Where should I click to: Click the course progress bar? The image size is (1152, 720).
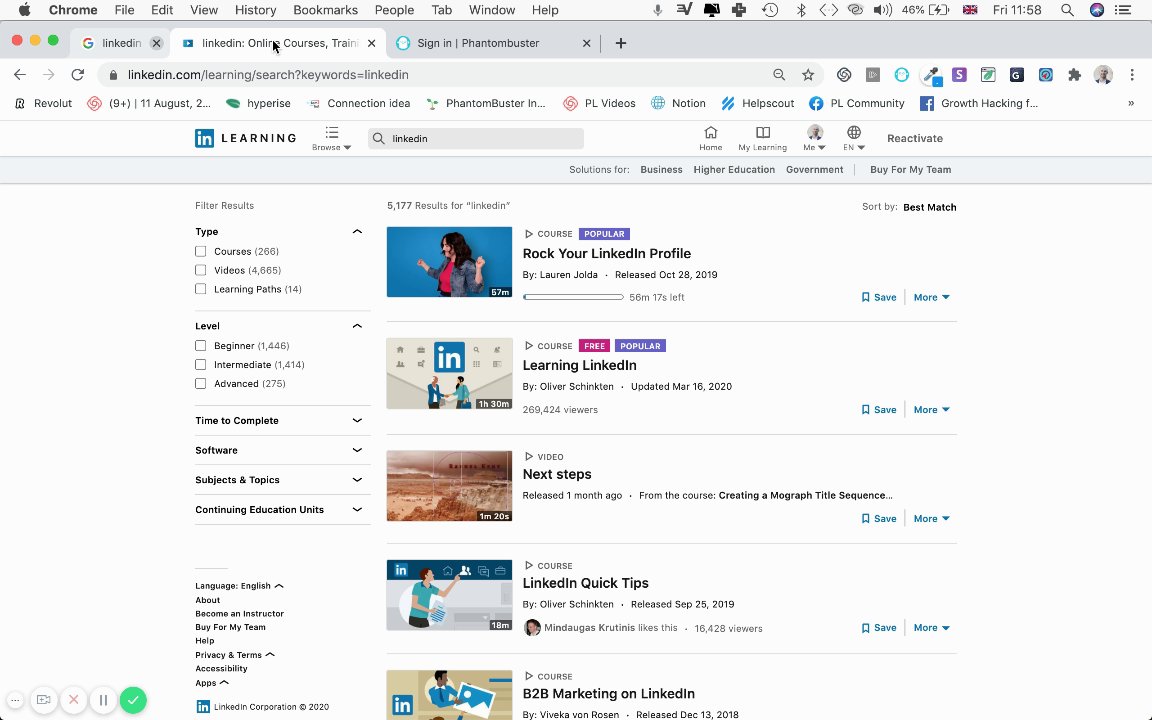573,298
